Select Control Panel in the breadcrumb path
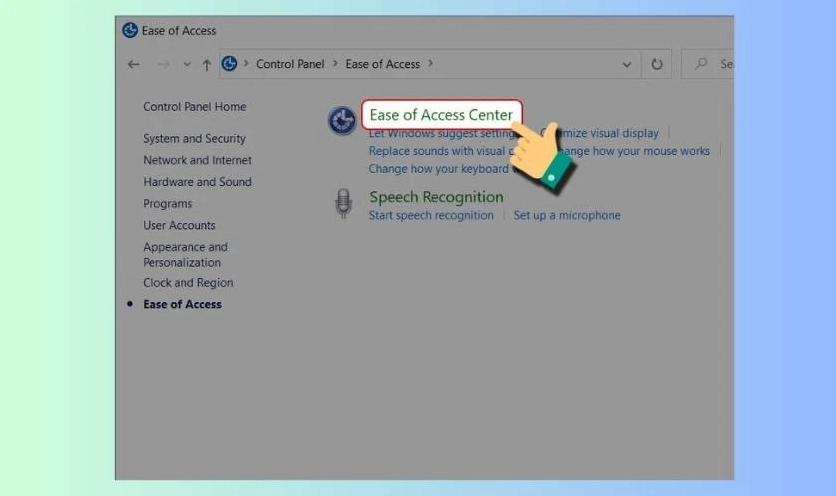 pos(290,64)
